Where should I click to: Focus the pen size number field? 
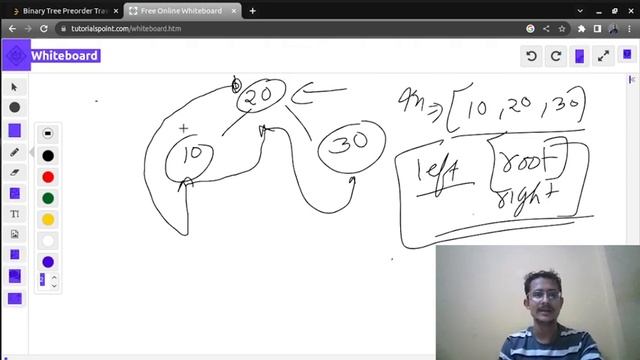point(42,280)
